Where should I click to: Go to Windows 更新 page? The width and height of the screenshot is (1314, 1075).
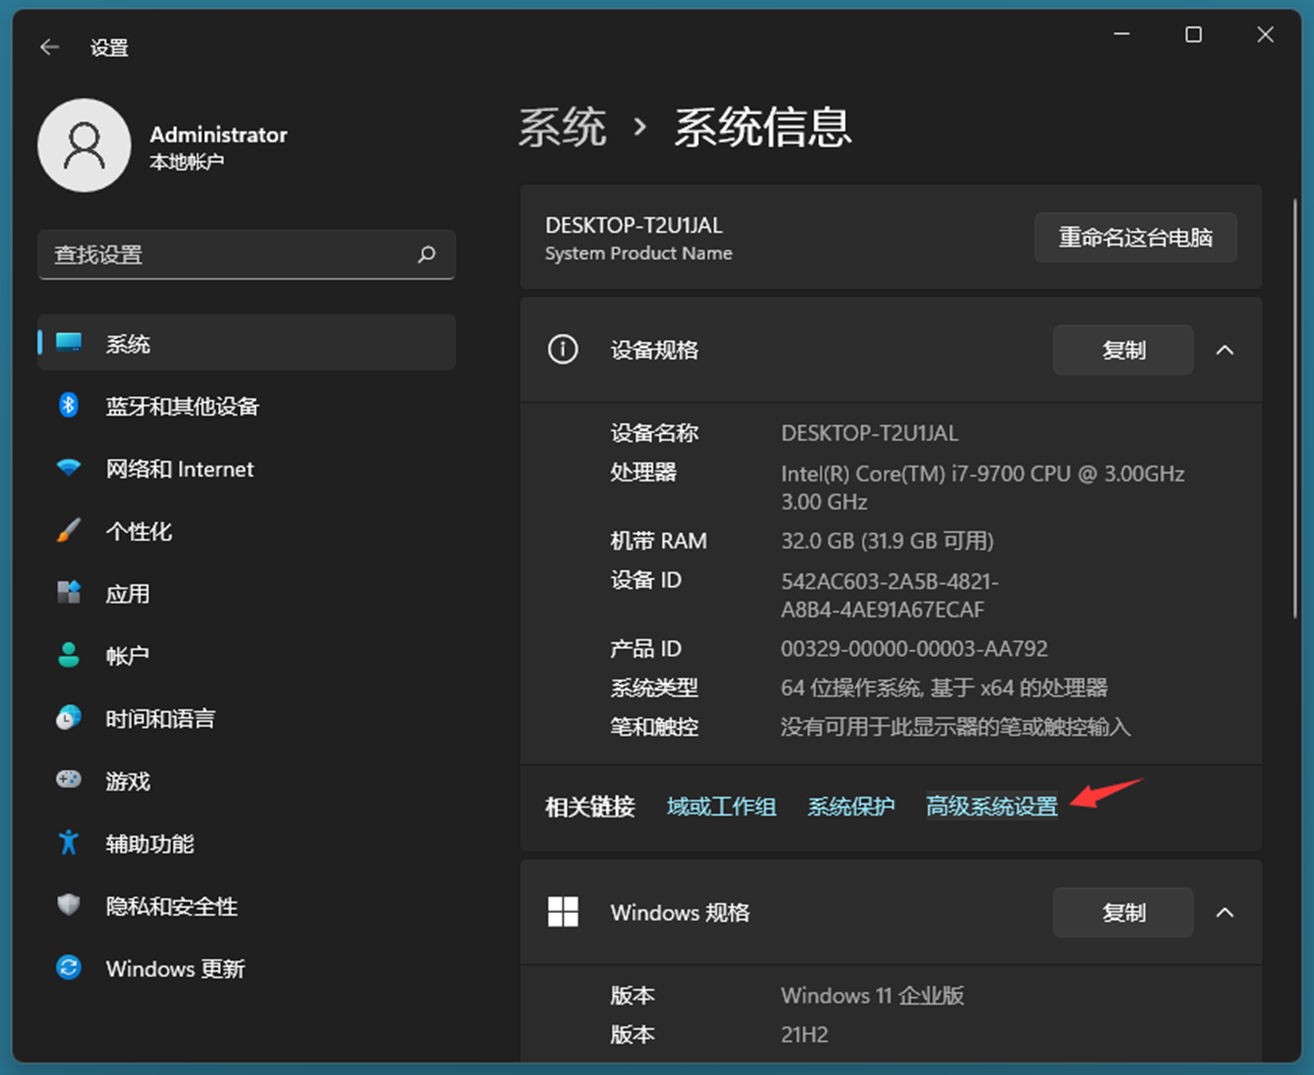(247, 968)
